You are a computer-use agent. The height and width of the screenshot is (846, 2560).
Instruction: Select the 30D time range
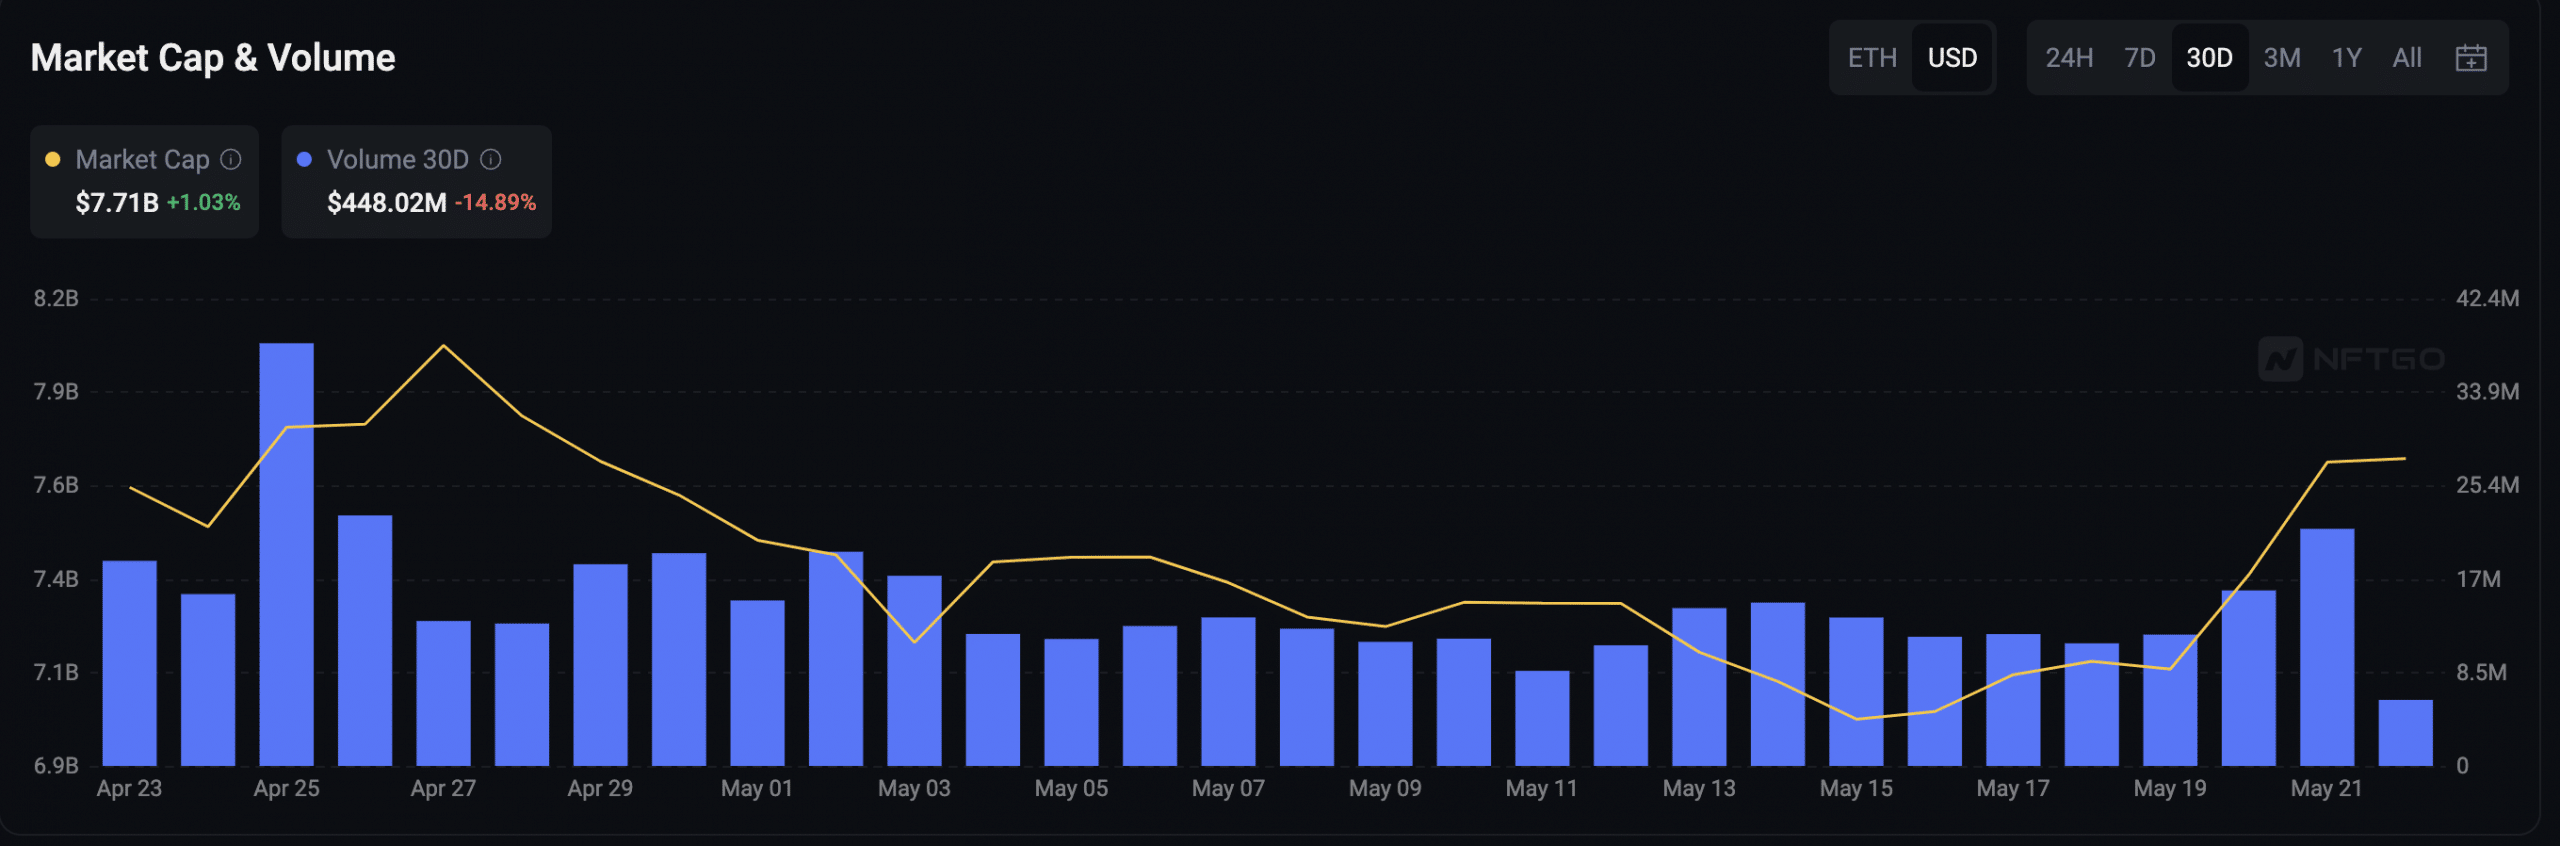click(2209, 58)
